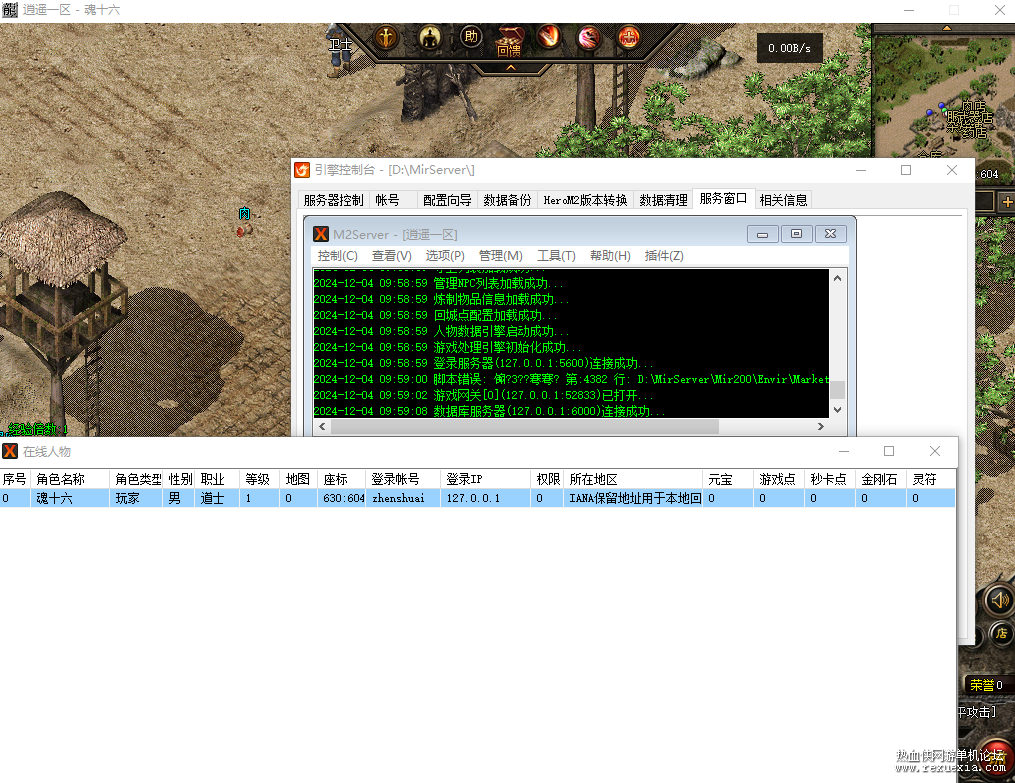Viewport: 1015px width, 783px height.
Task: Open the character silhouette icon in game bar
Action: click(430, 38)
